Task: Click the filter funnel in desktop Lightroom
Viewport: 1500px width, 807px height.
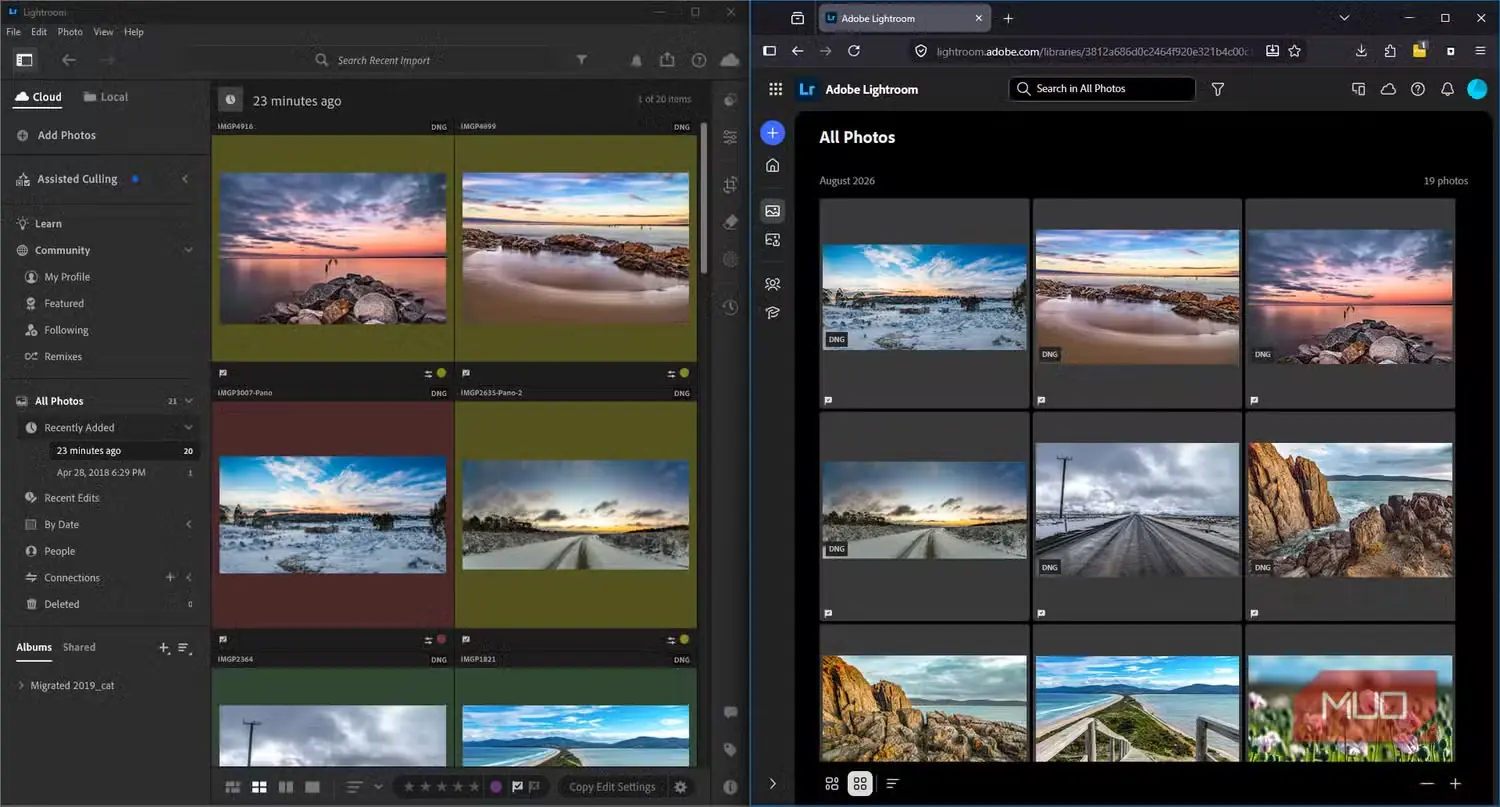Action: [581, 60]
